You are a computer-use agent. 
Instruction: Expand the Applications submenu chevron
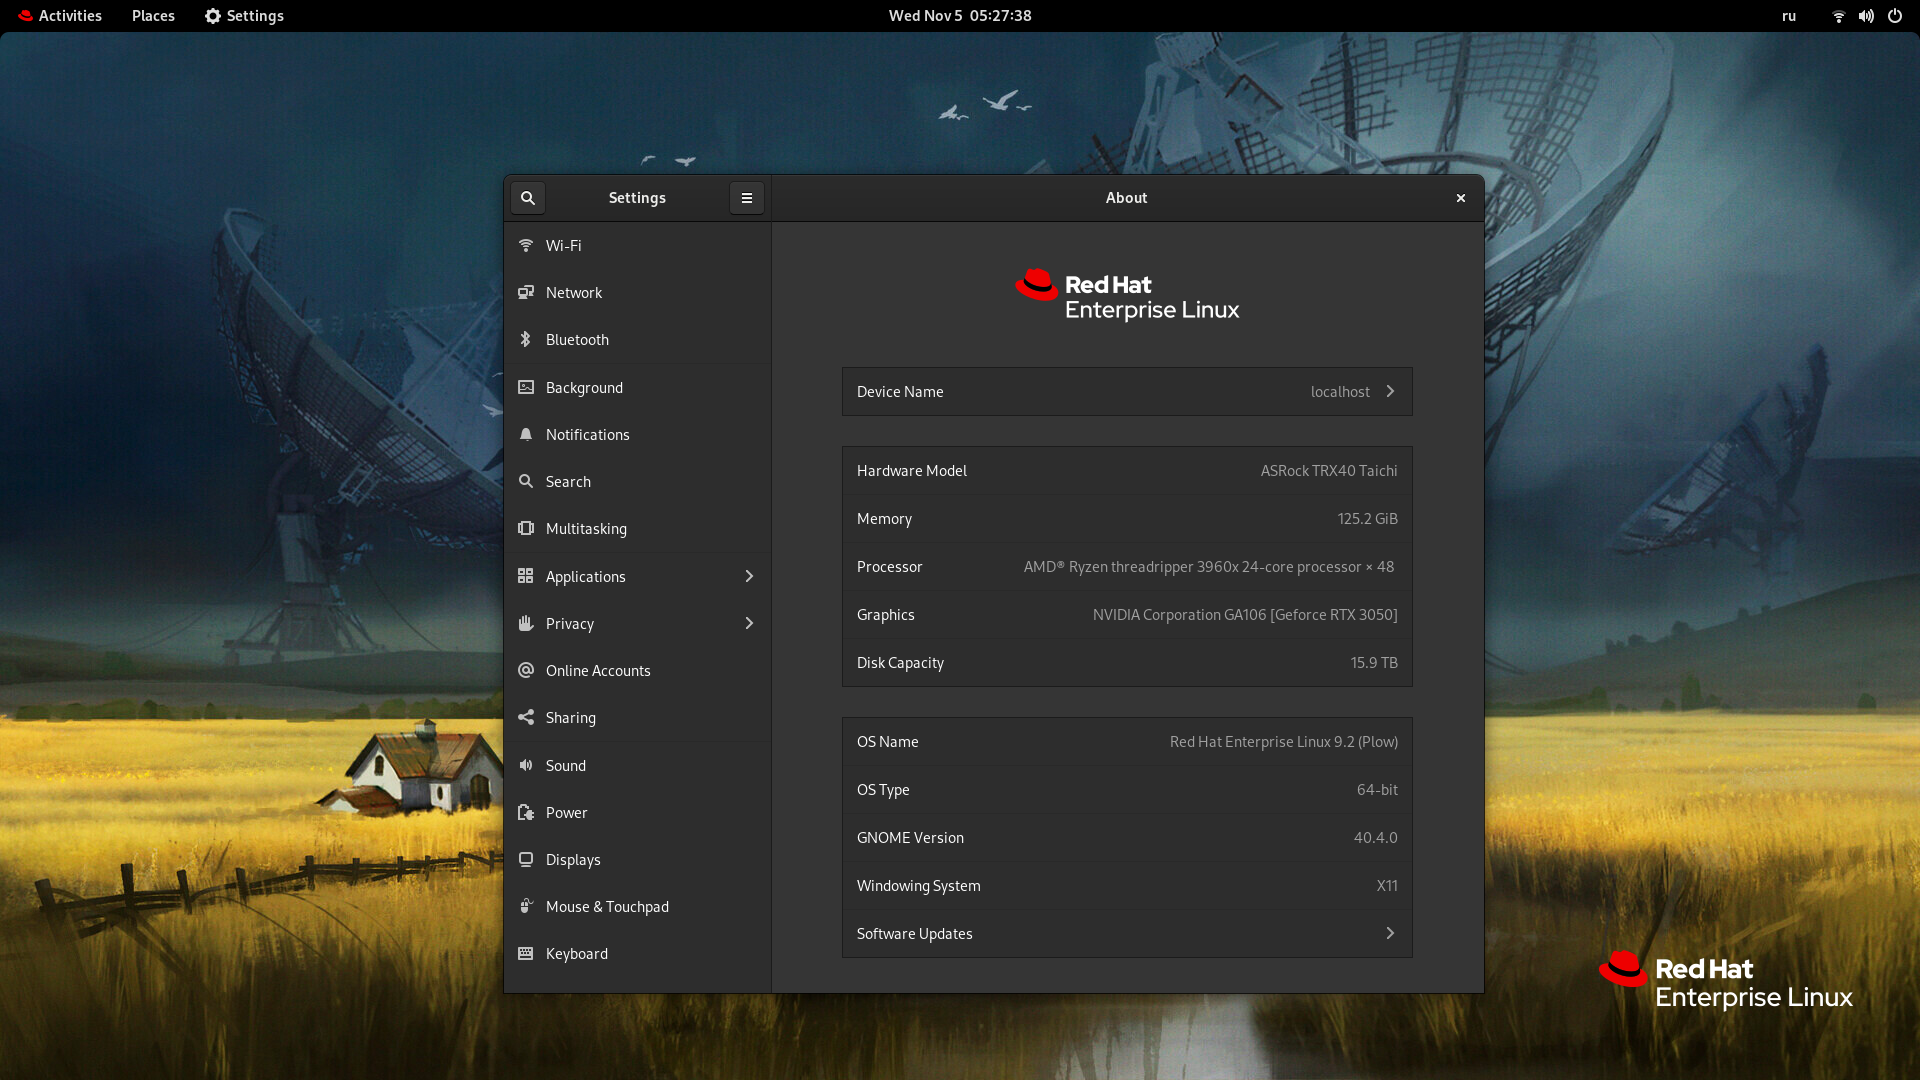coord(749,576)
